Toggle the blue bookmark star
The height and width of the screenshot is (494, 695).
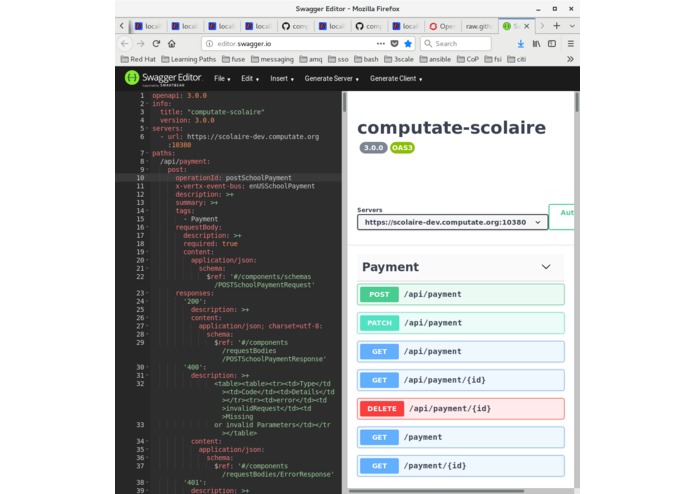tap(408, 43)
